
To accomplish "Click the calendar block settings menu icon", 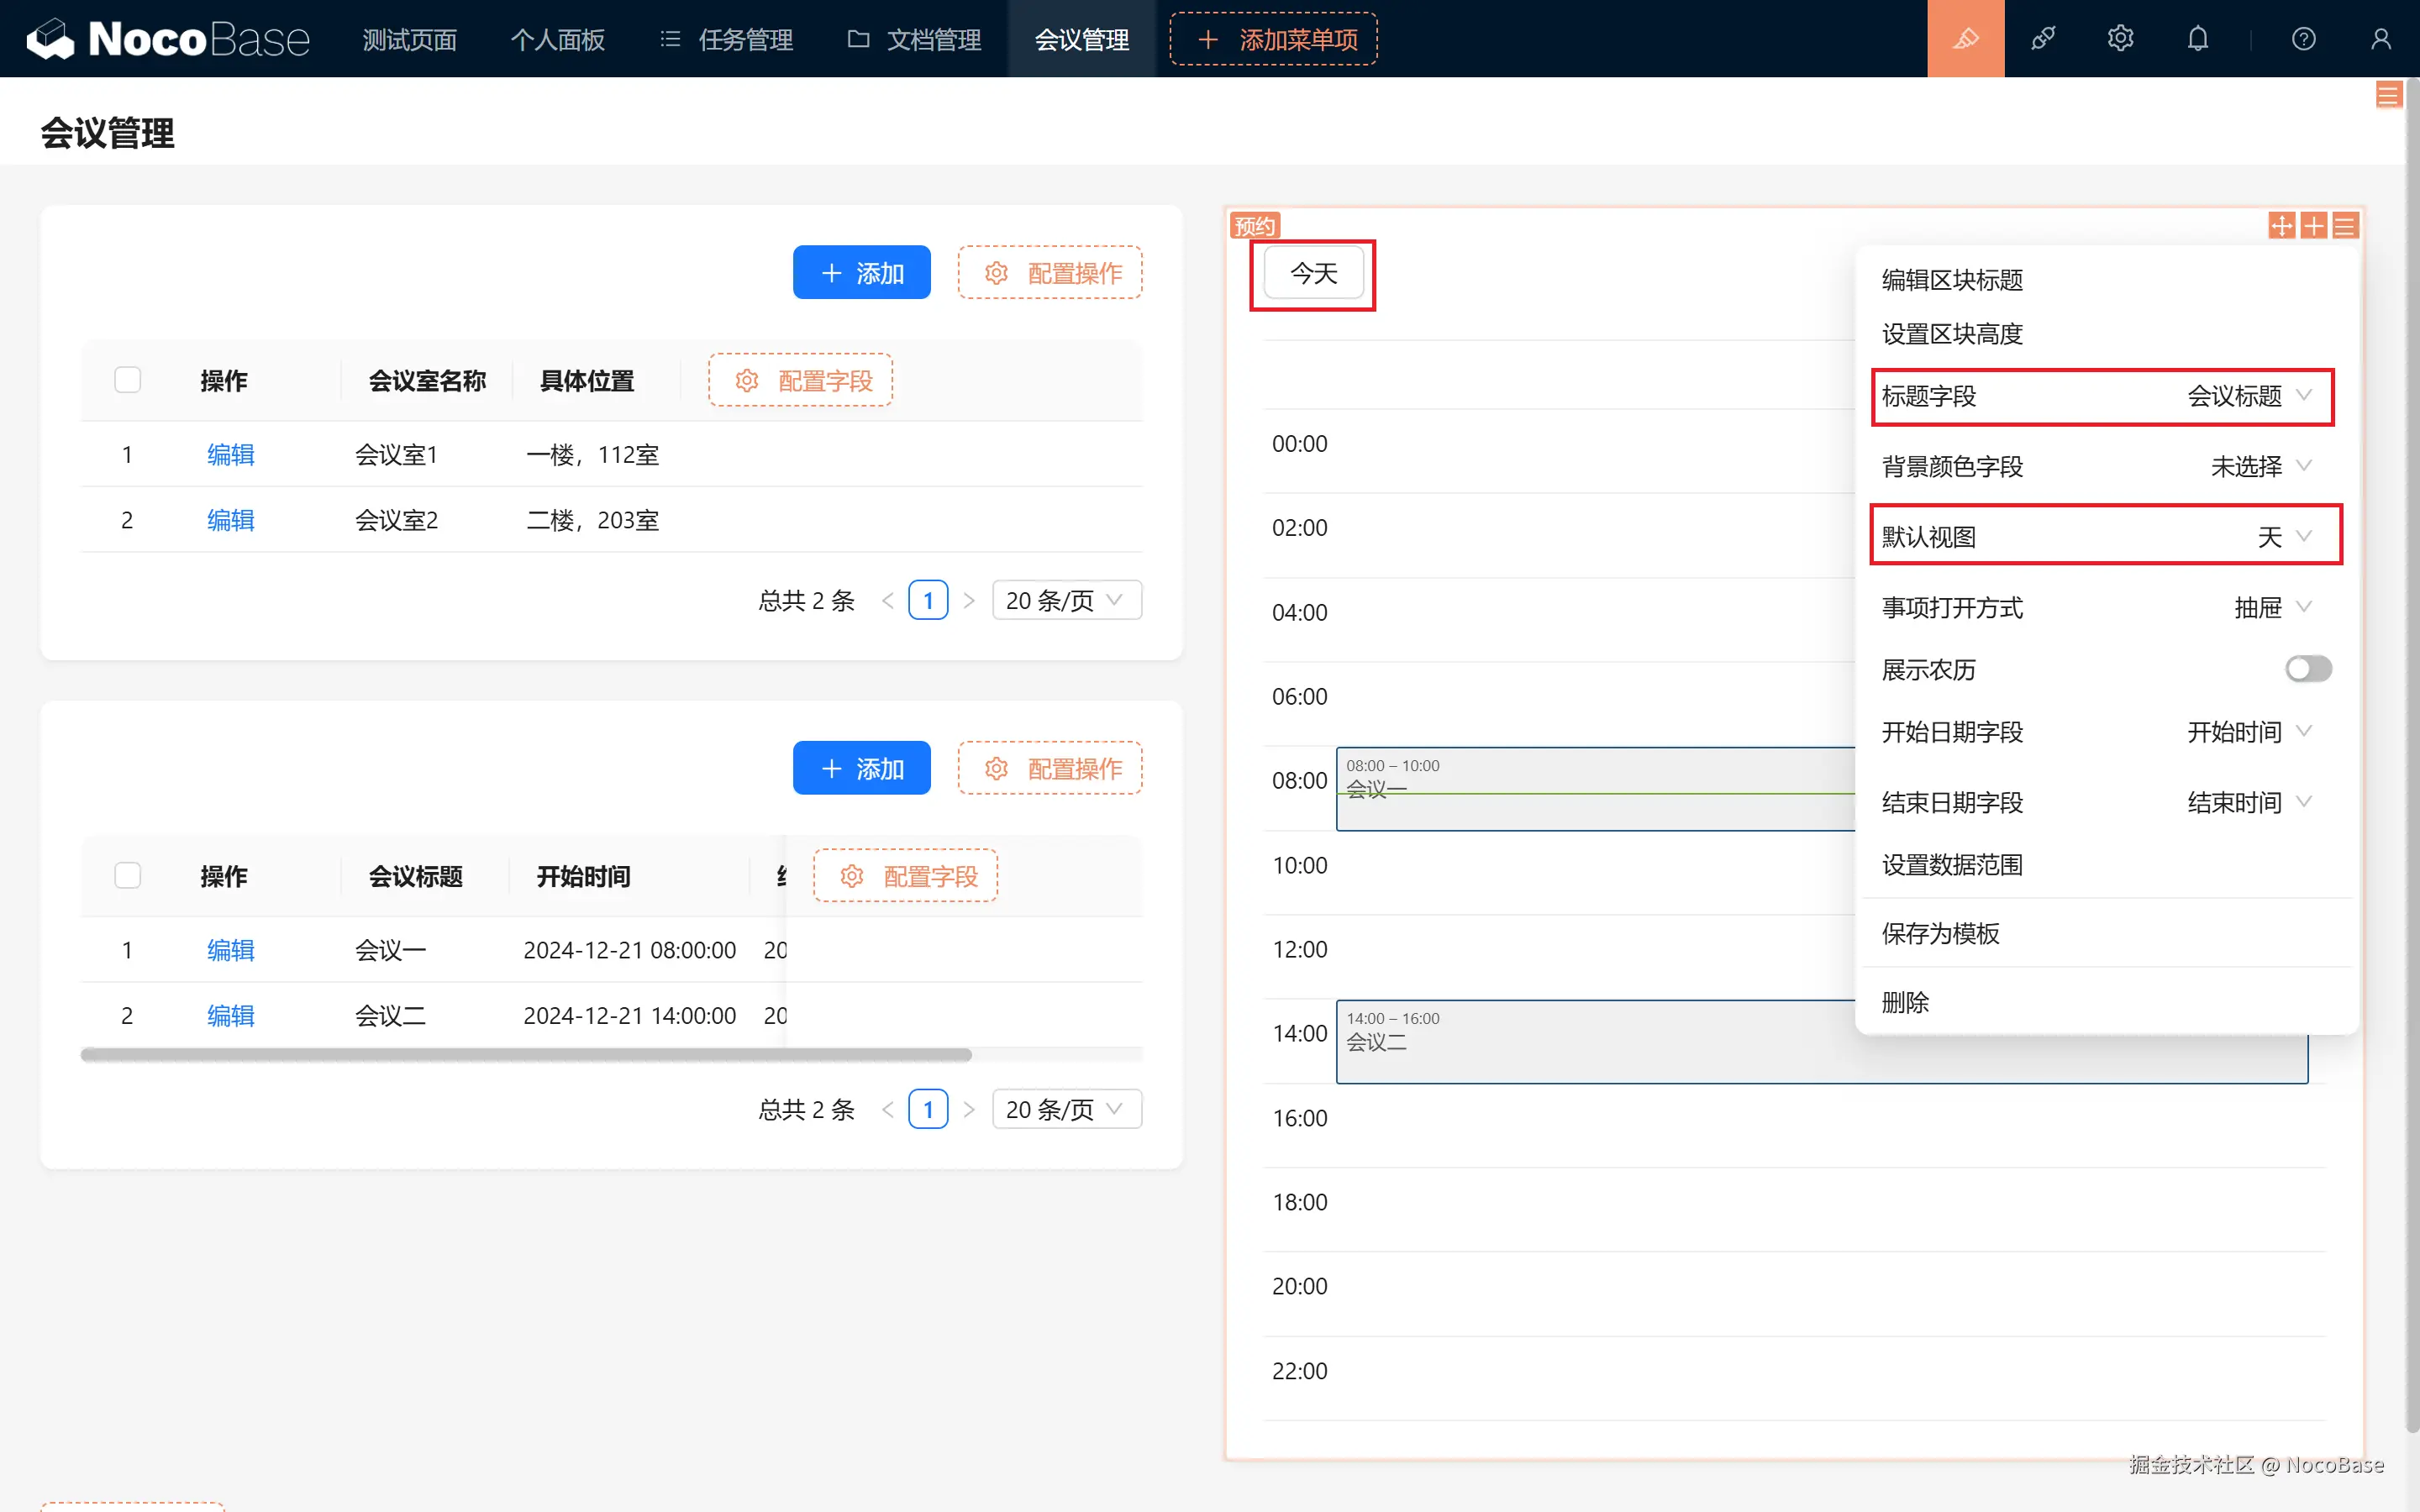I will [x=2345, y=226].
